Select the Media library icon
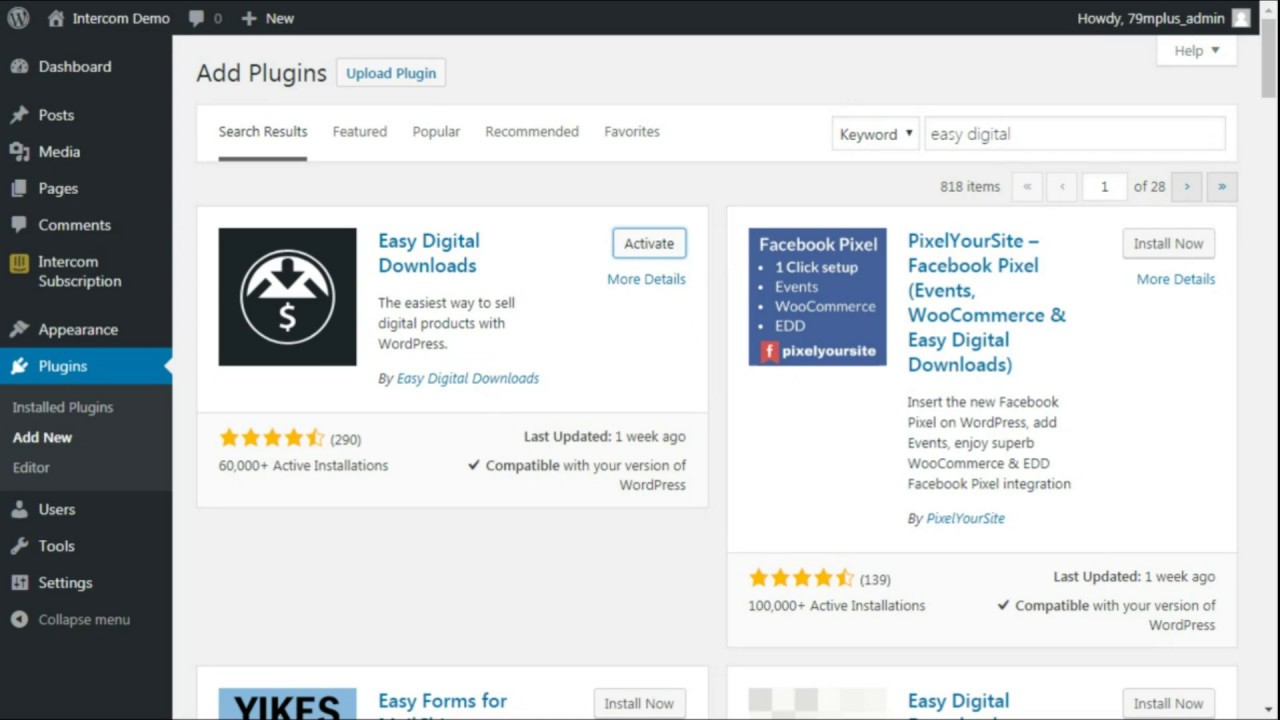The height and width of the screenshot is (720, 1280). pyautogui.click(x=19, y=152)
